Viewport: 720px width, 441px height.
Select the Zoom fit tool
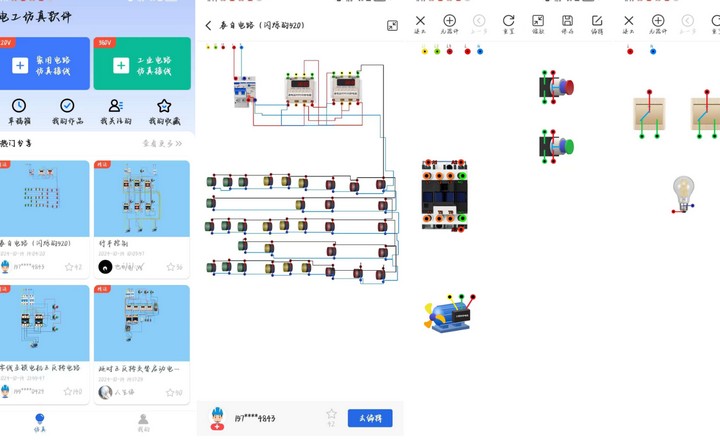[538, 24]
